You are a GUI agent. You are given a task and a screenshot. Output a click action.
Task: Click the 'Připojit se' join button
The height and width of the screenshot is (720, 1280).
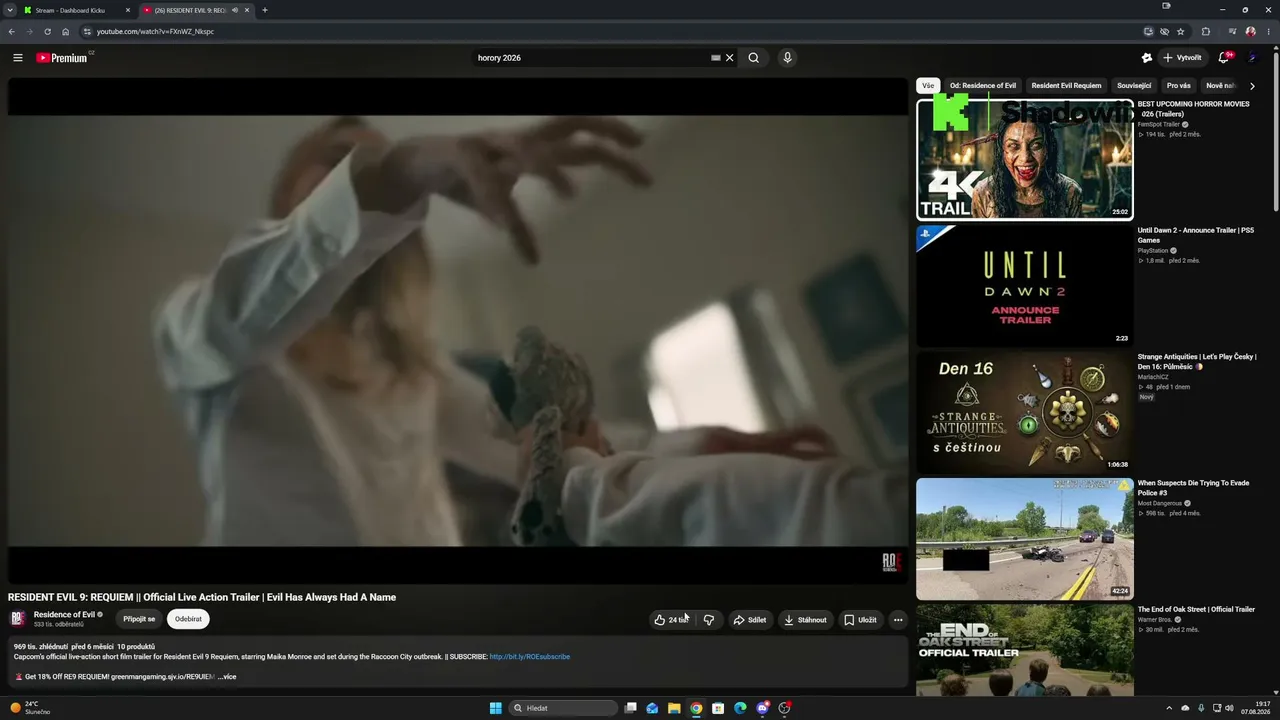pyautogui.click(x=139, y=619)
